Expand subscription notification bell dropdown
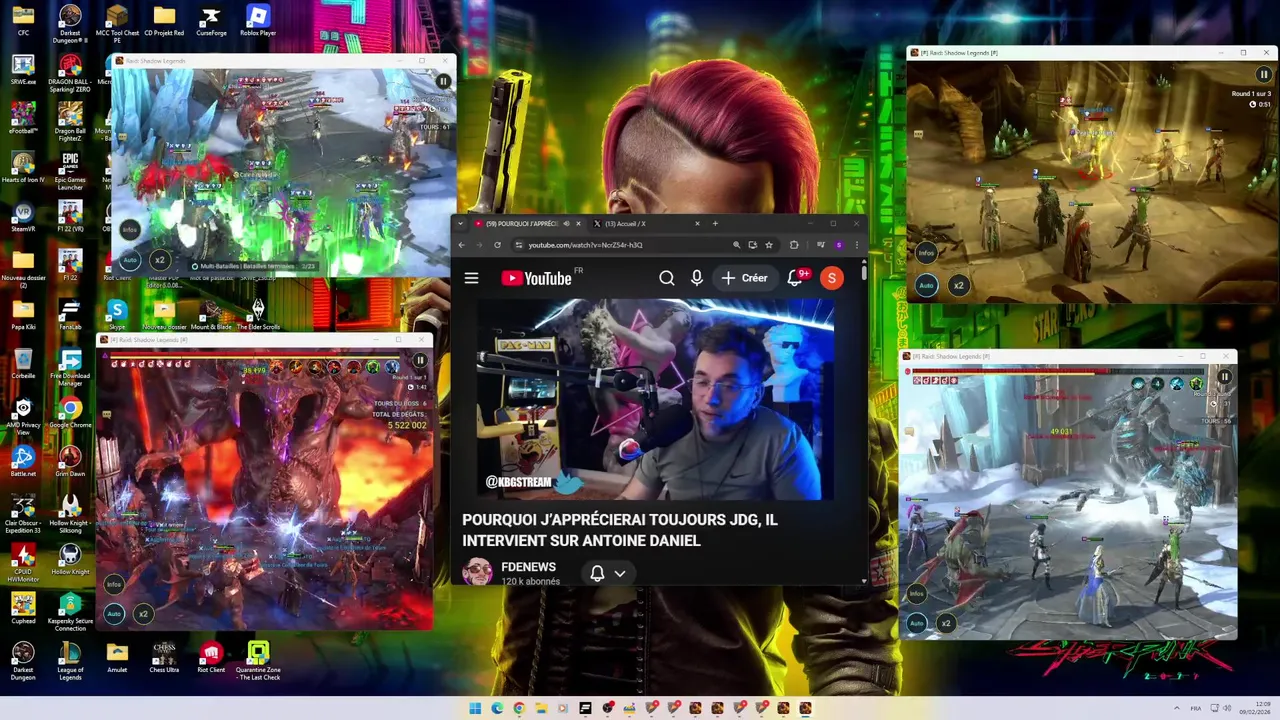The image size is (1280, 720). point(608,573)
